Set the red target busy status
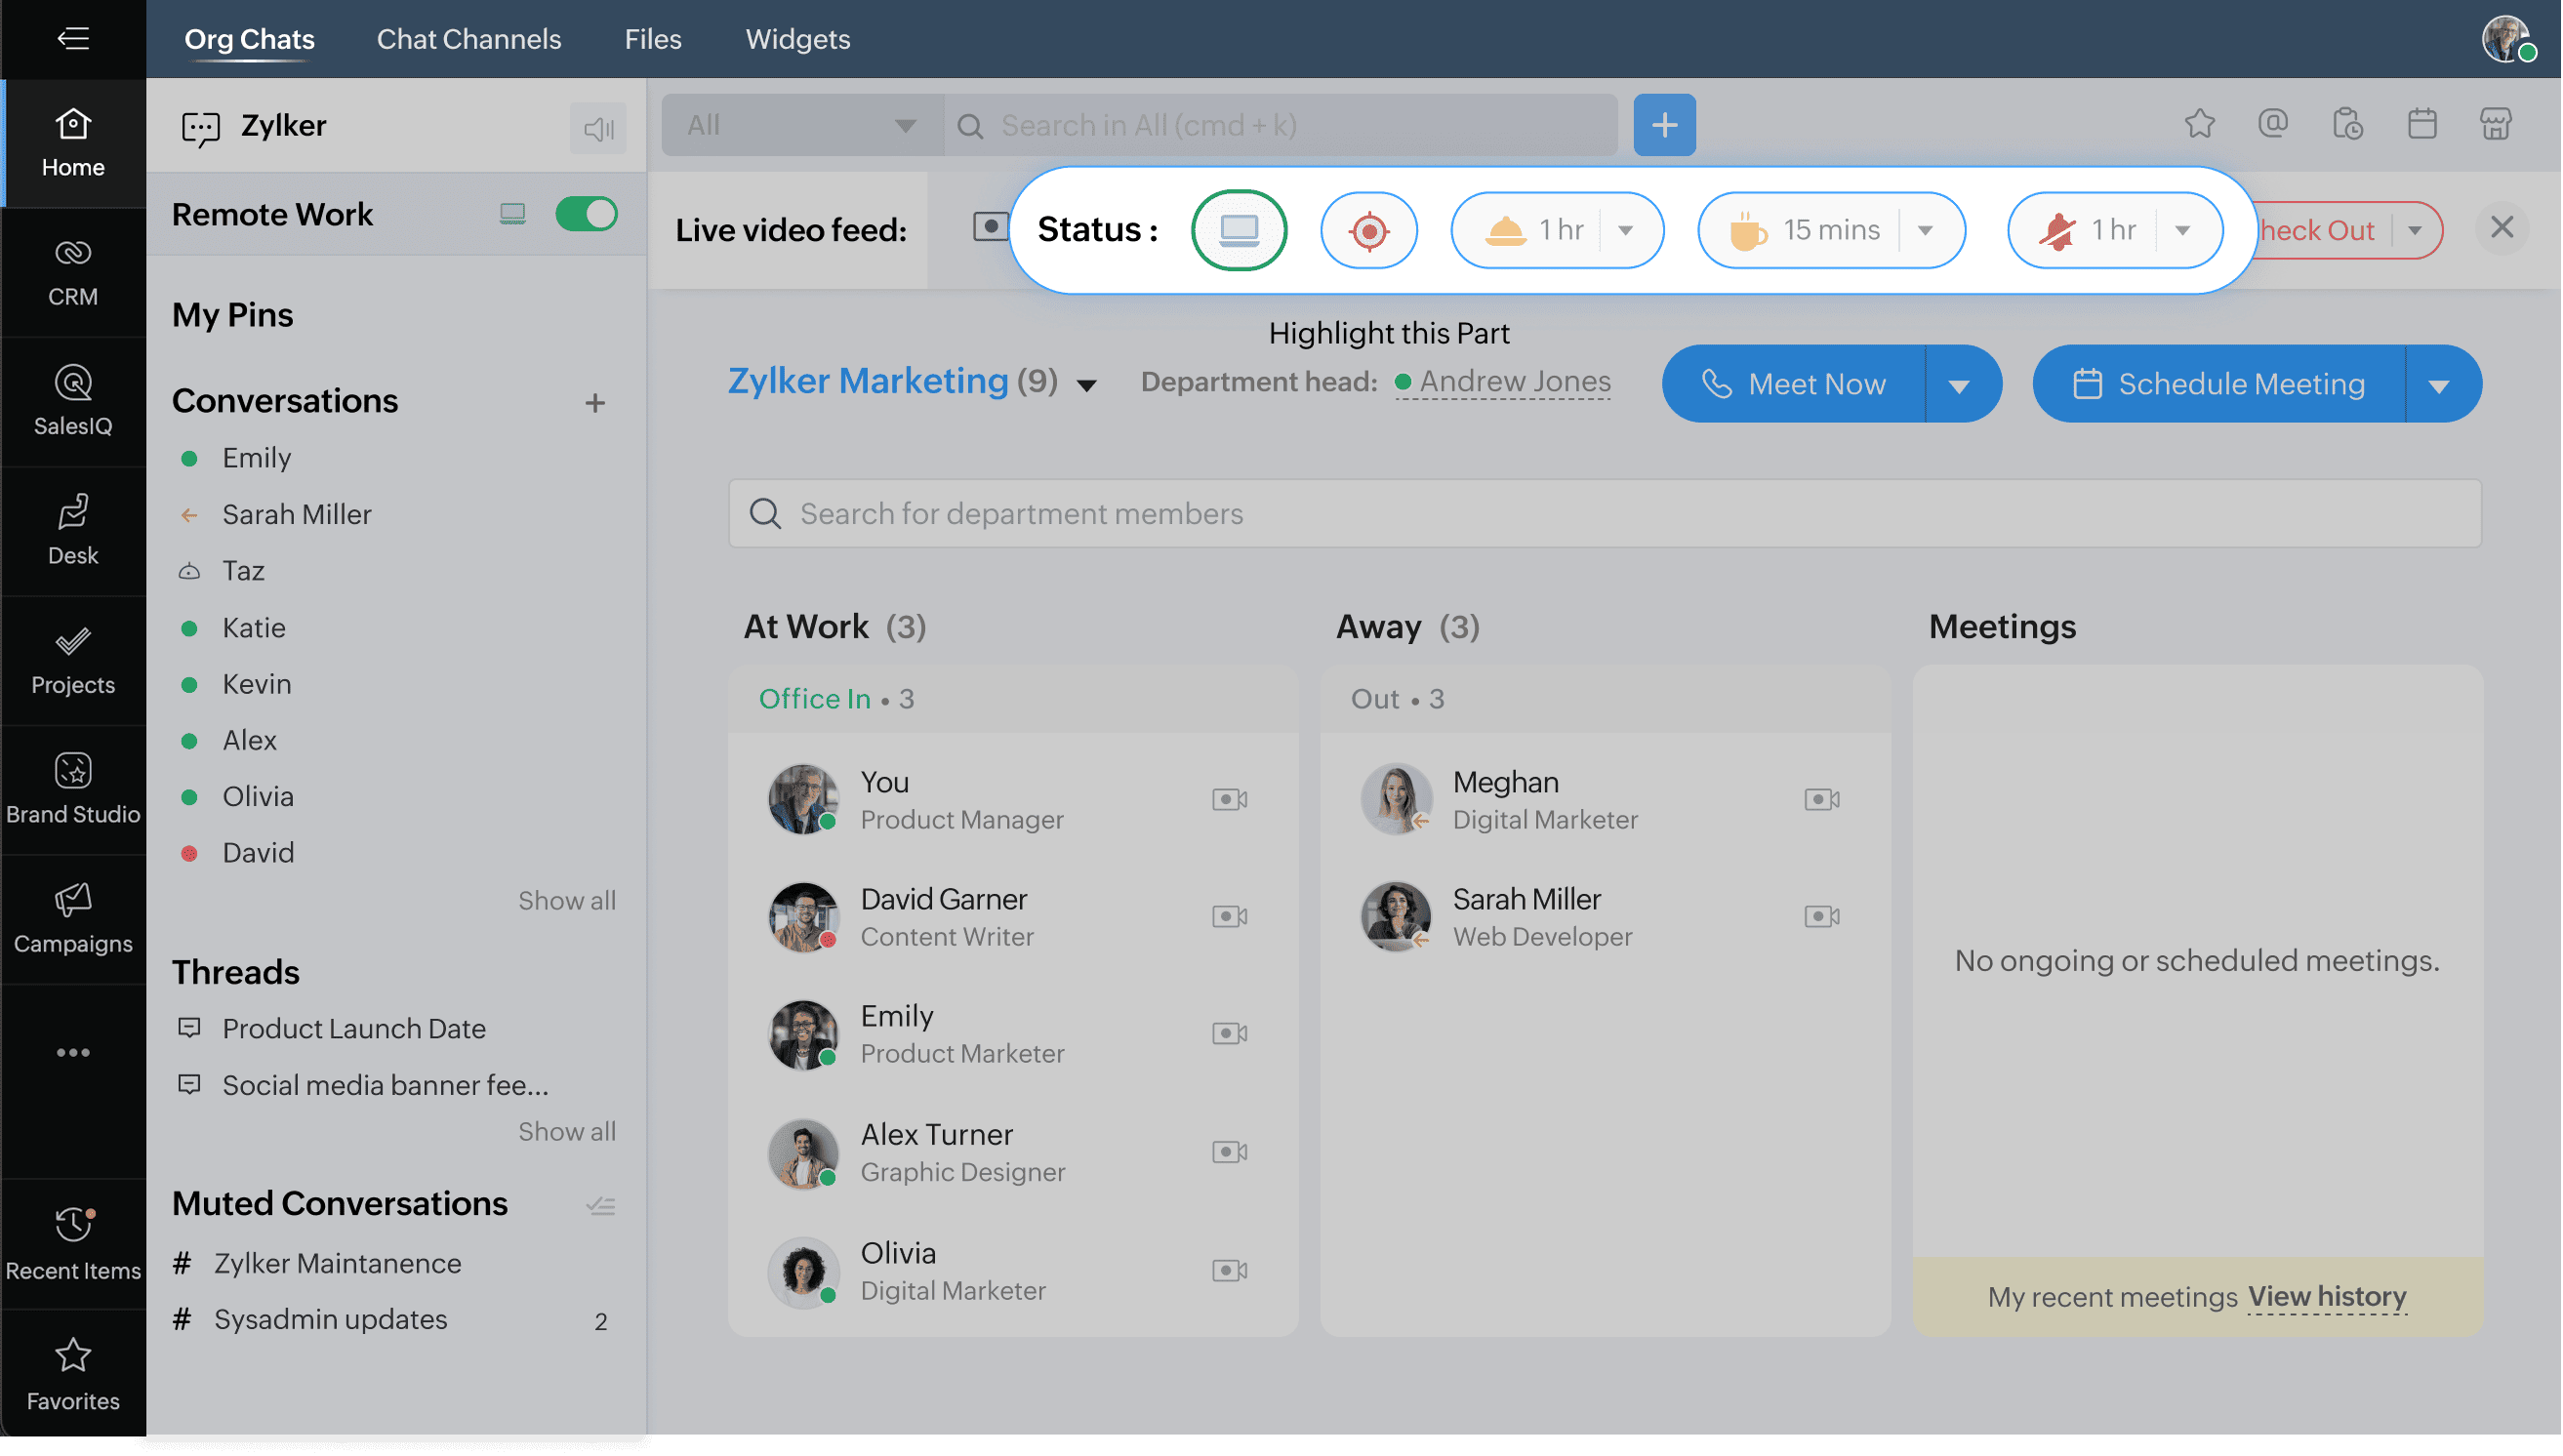The width and height of the screenshot is (2563, 1456). coord(1368,230)
